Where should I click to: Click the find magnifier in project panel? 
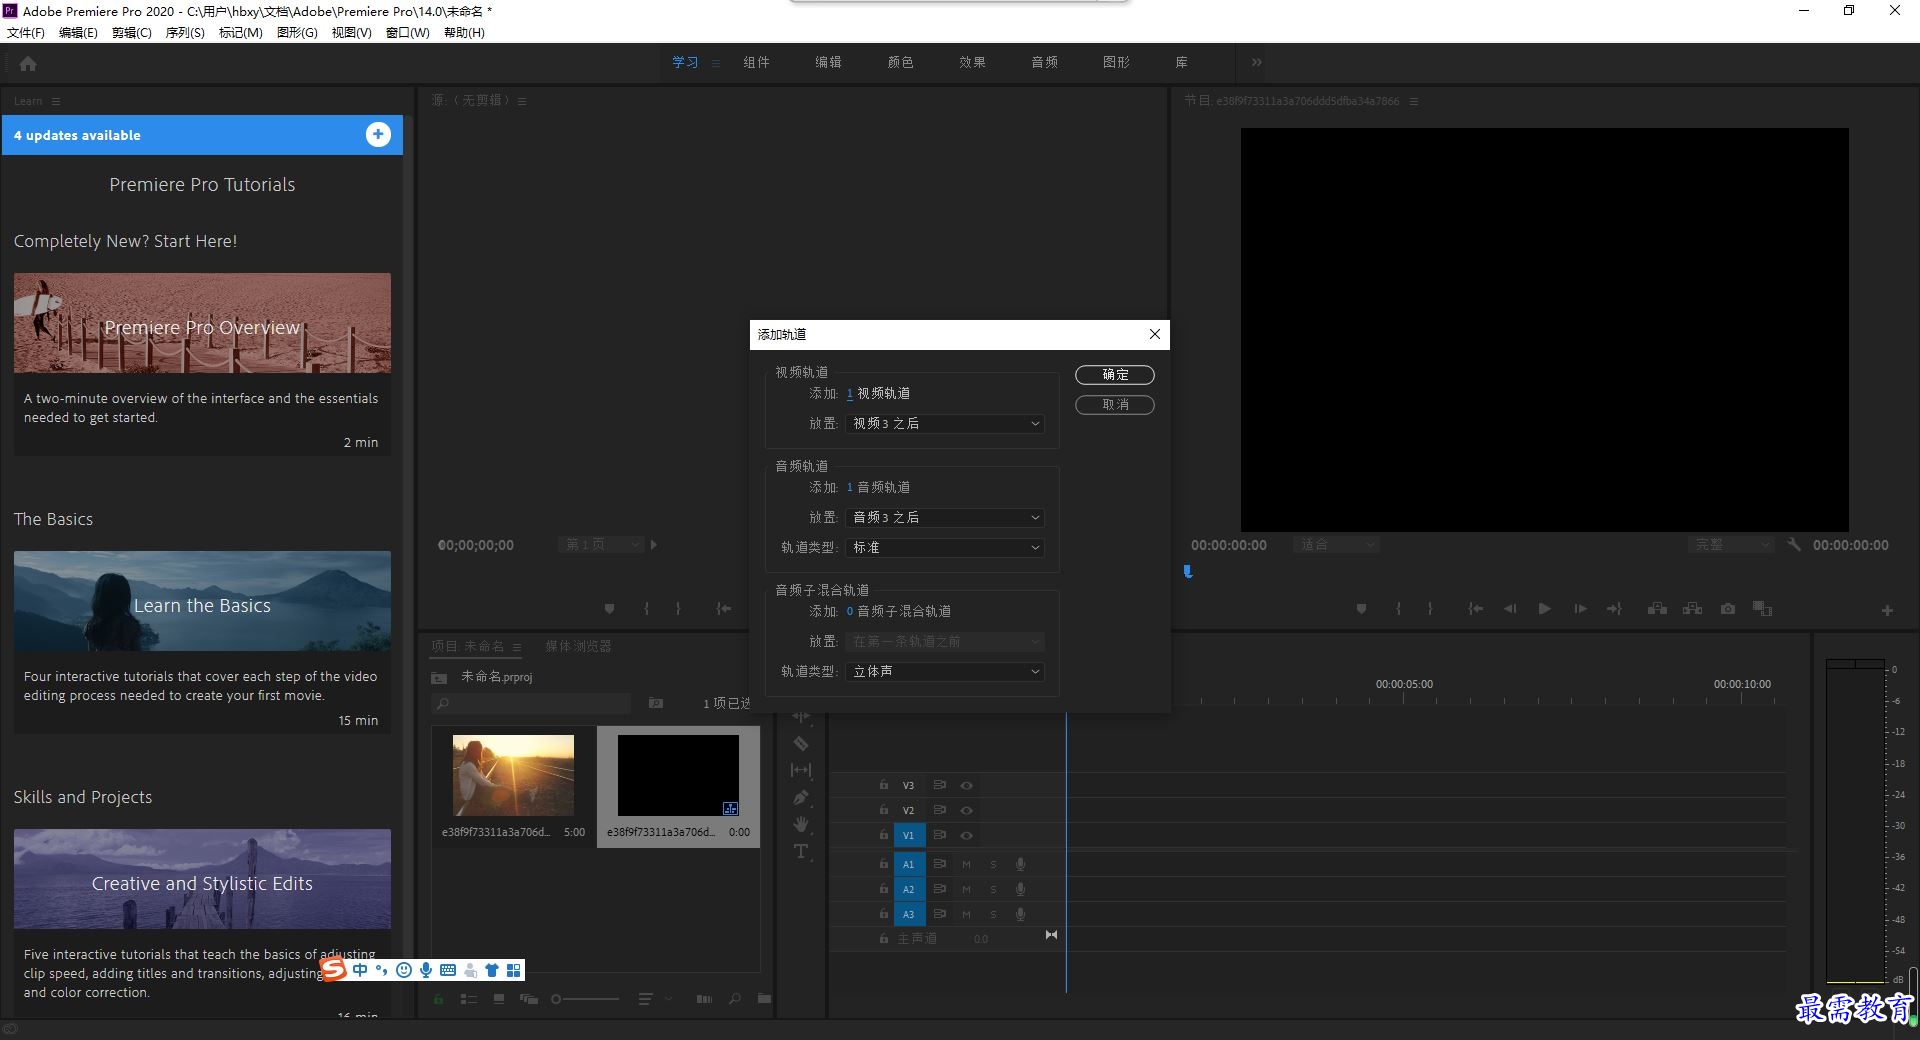[x=735, y=998]
